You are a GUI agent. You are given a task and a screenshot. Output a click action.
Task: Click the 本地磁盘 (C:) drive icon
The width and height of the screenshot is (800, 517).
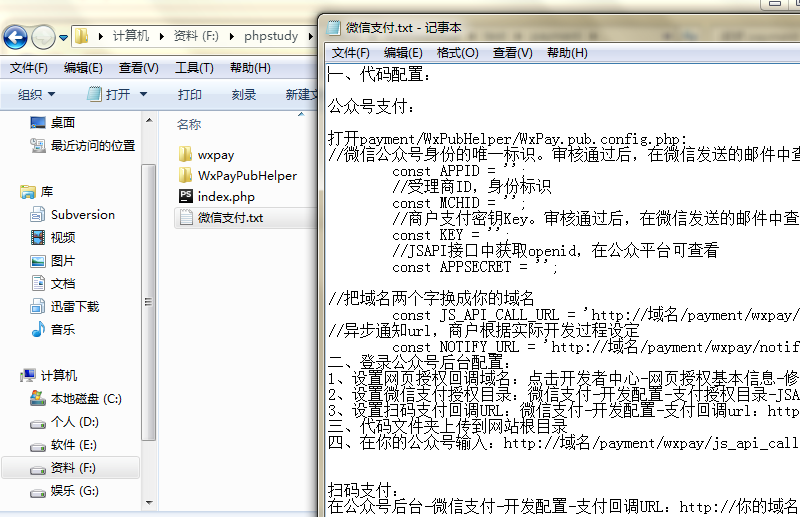(38, 398)
